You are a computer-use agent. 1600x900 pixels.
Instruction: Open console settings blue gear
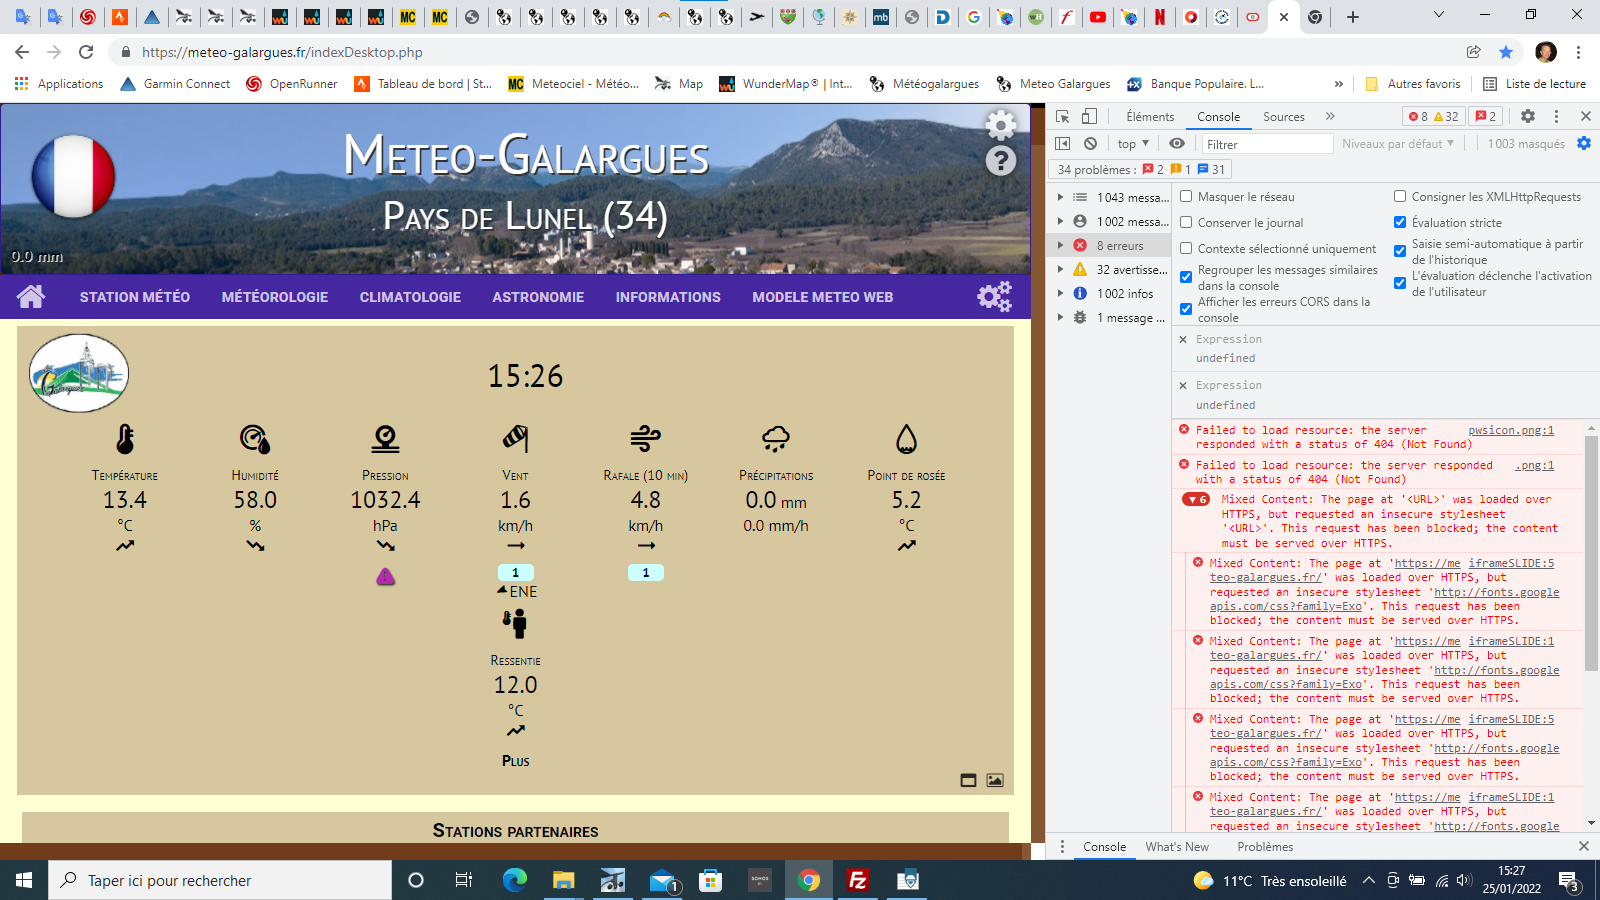(1584, 144)
